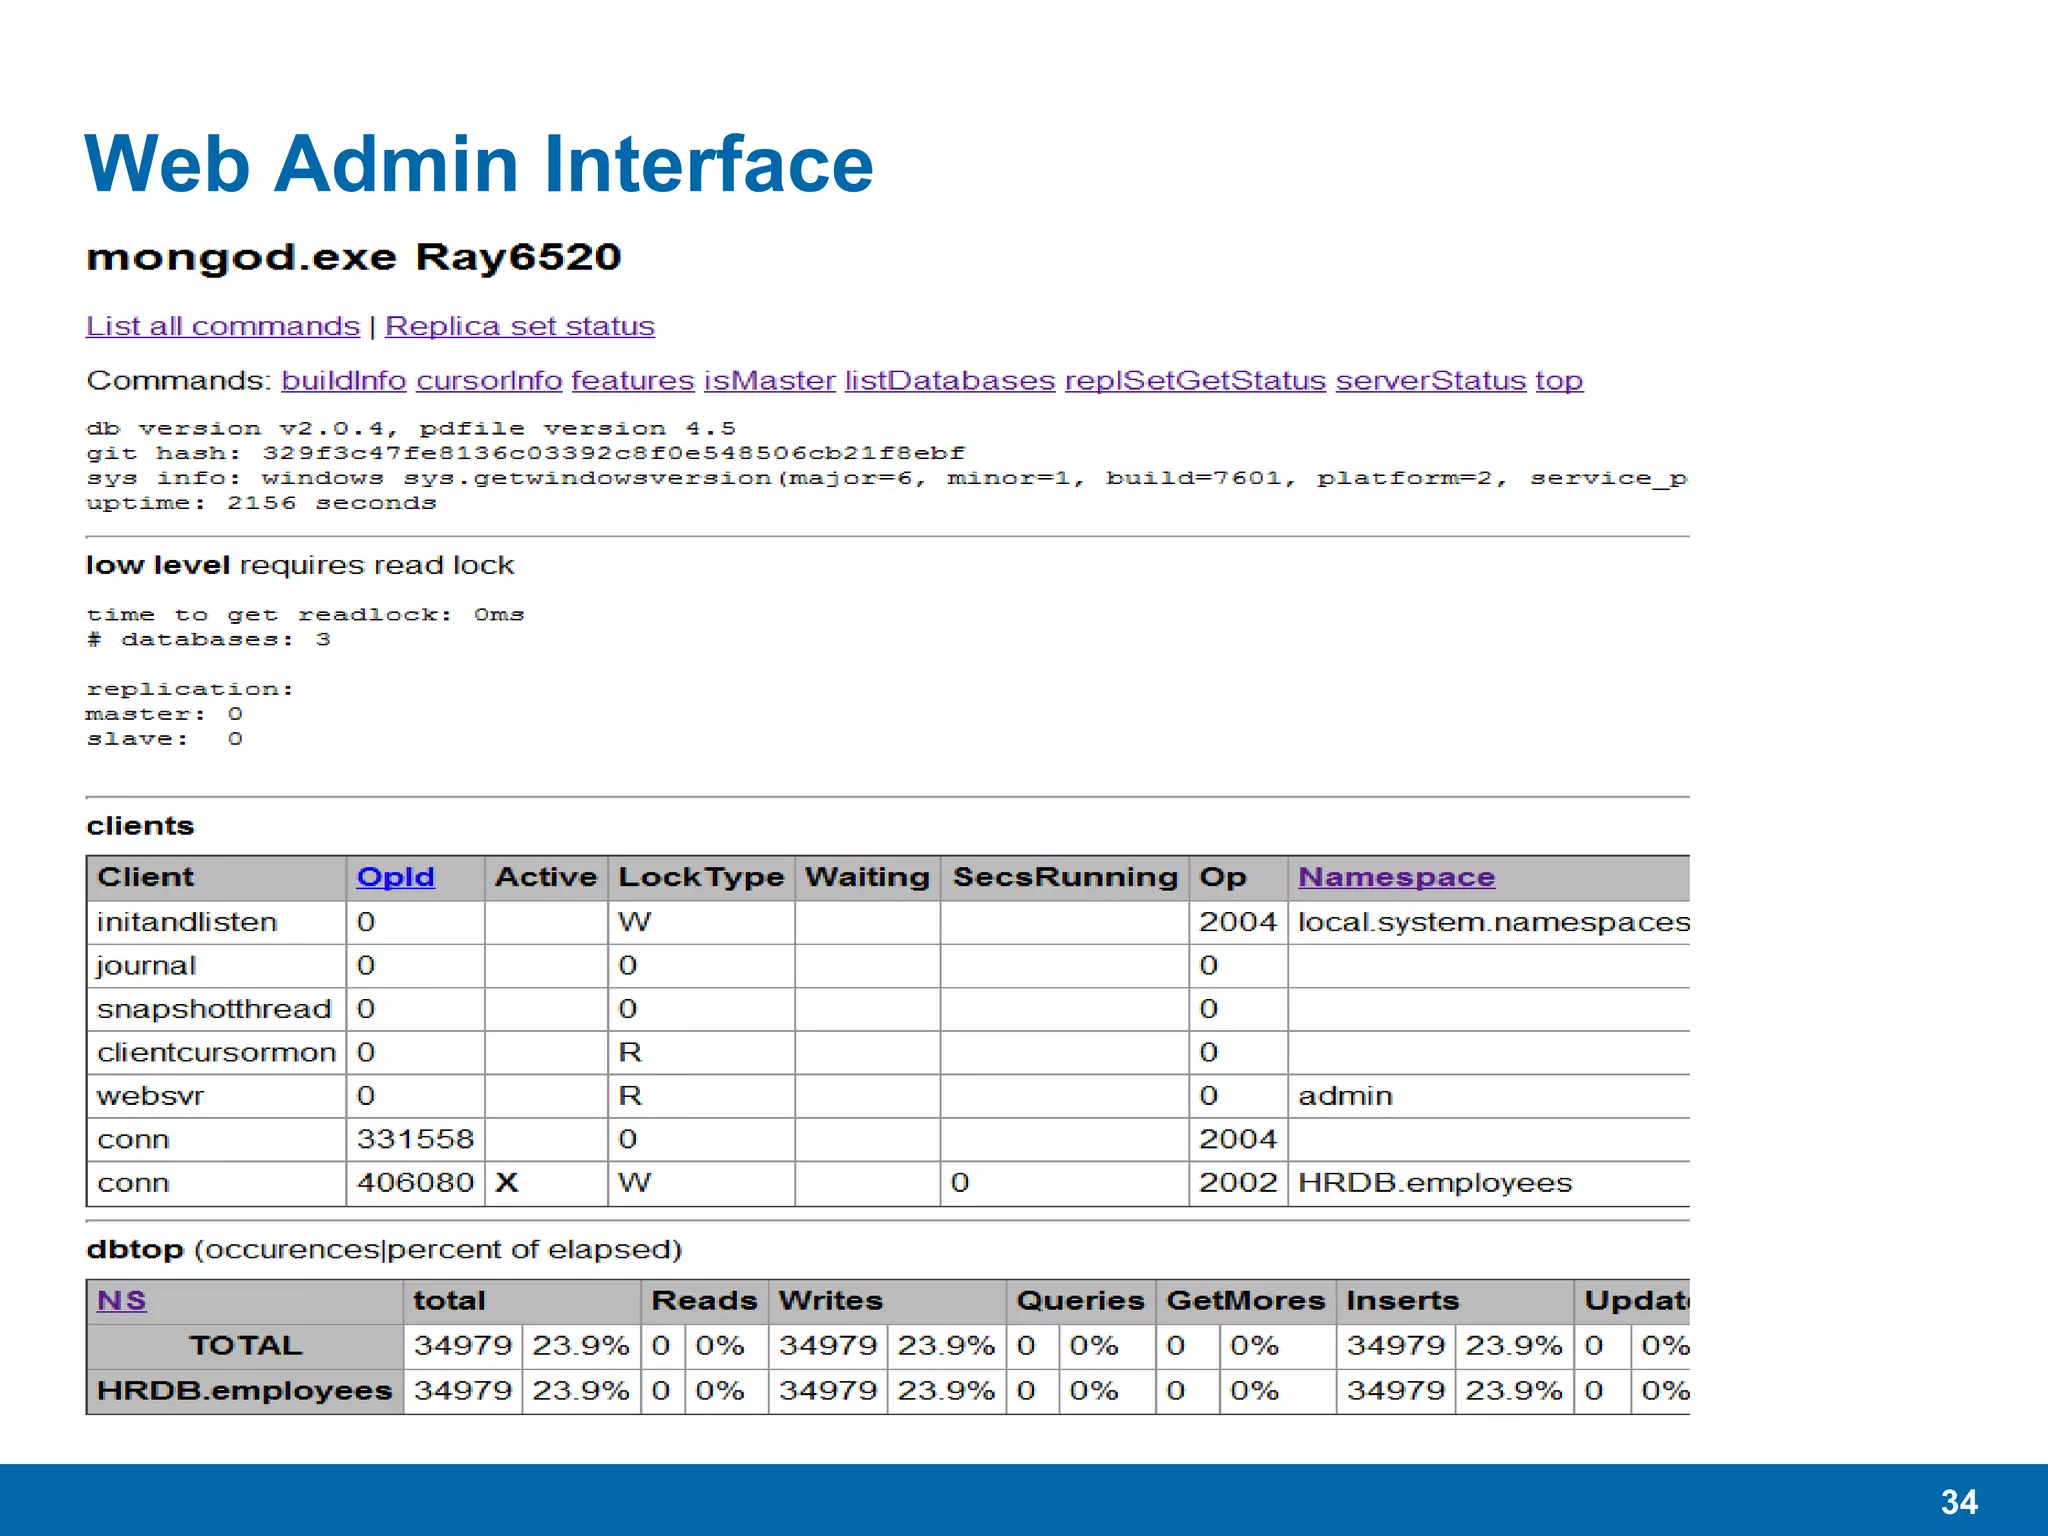Viewport: 2048px width, 1536px height.
Task: Click the NS header in dbtop table
Action: (x=121, y=1301)
